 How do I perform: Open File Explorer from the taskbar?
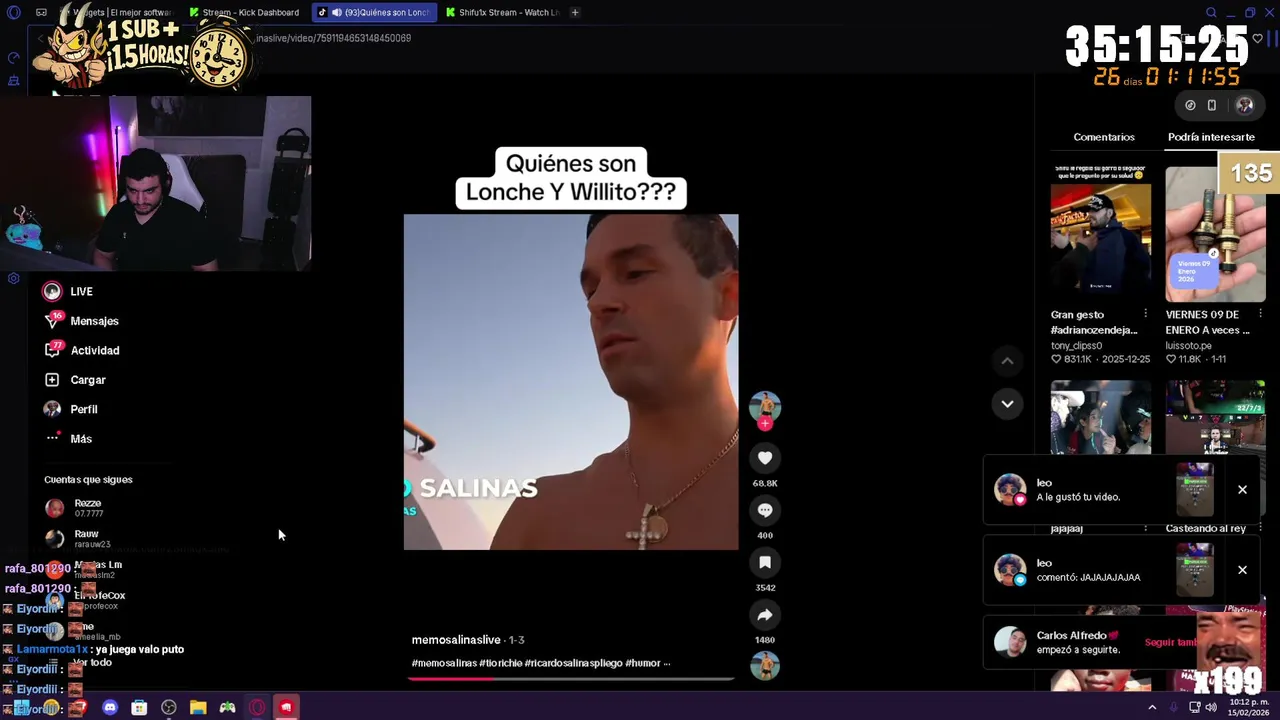[x=198, y=708]
